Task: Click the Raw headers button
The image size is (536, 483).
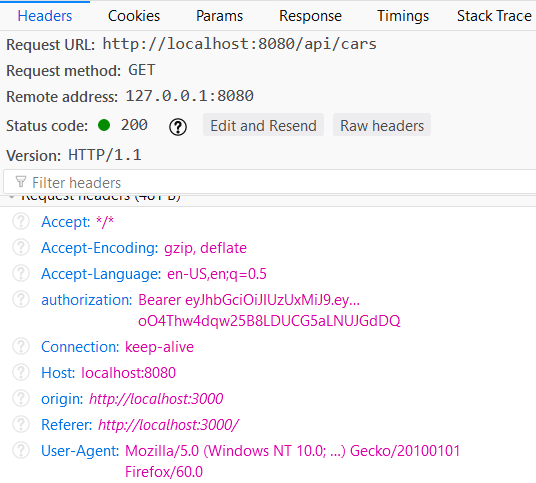Action: 382,125
